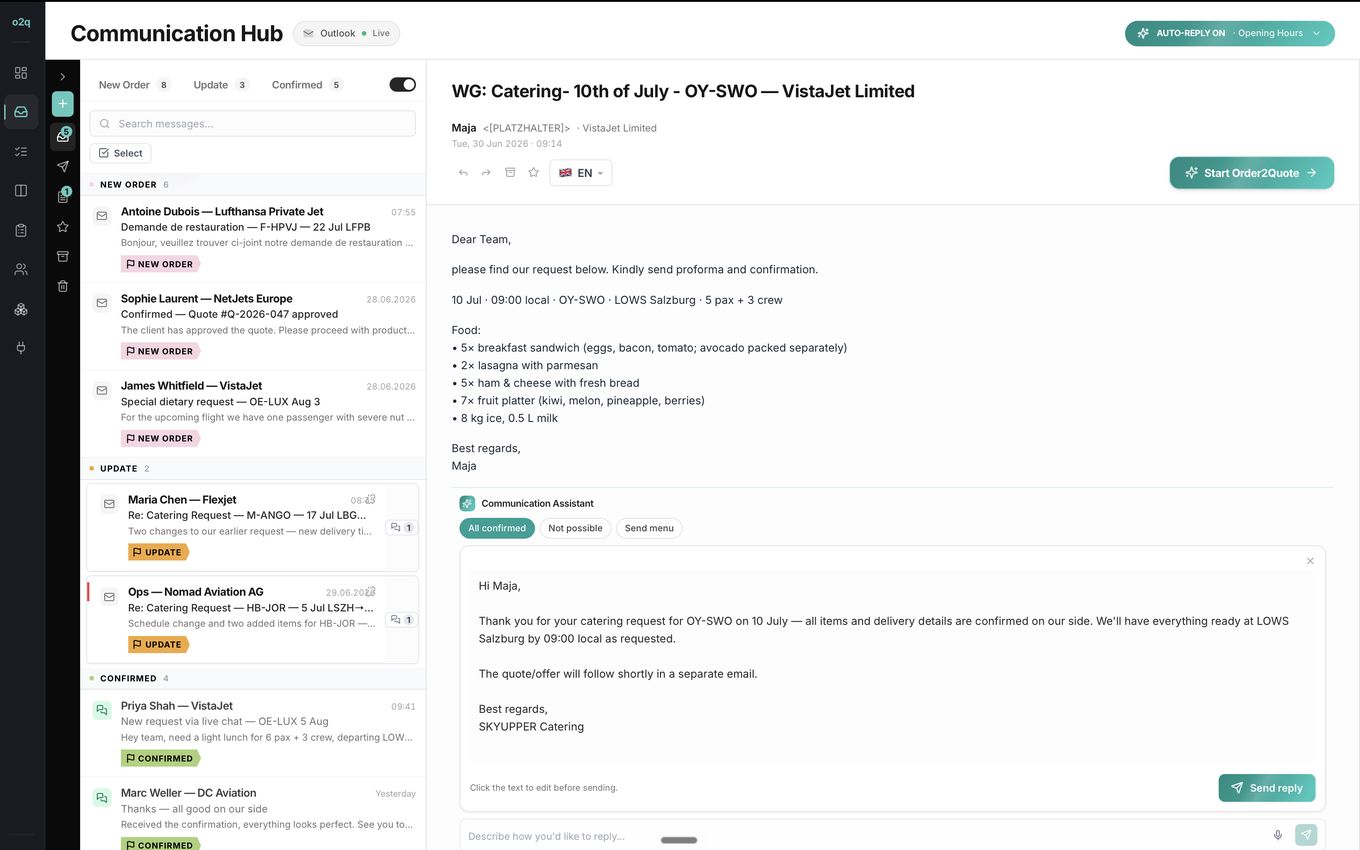The image size is (1360, 850).
Task: Click the UPDATE tag on Maria Chen message
Action: [158, 552]
